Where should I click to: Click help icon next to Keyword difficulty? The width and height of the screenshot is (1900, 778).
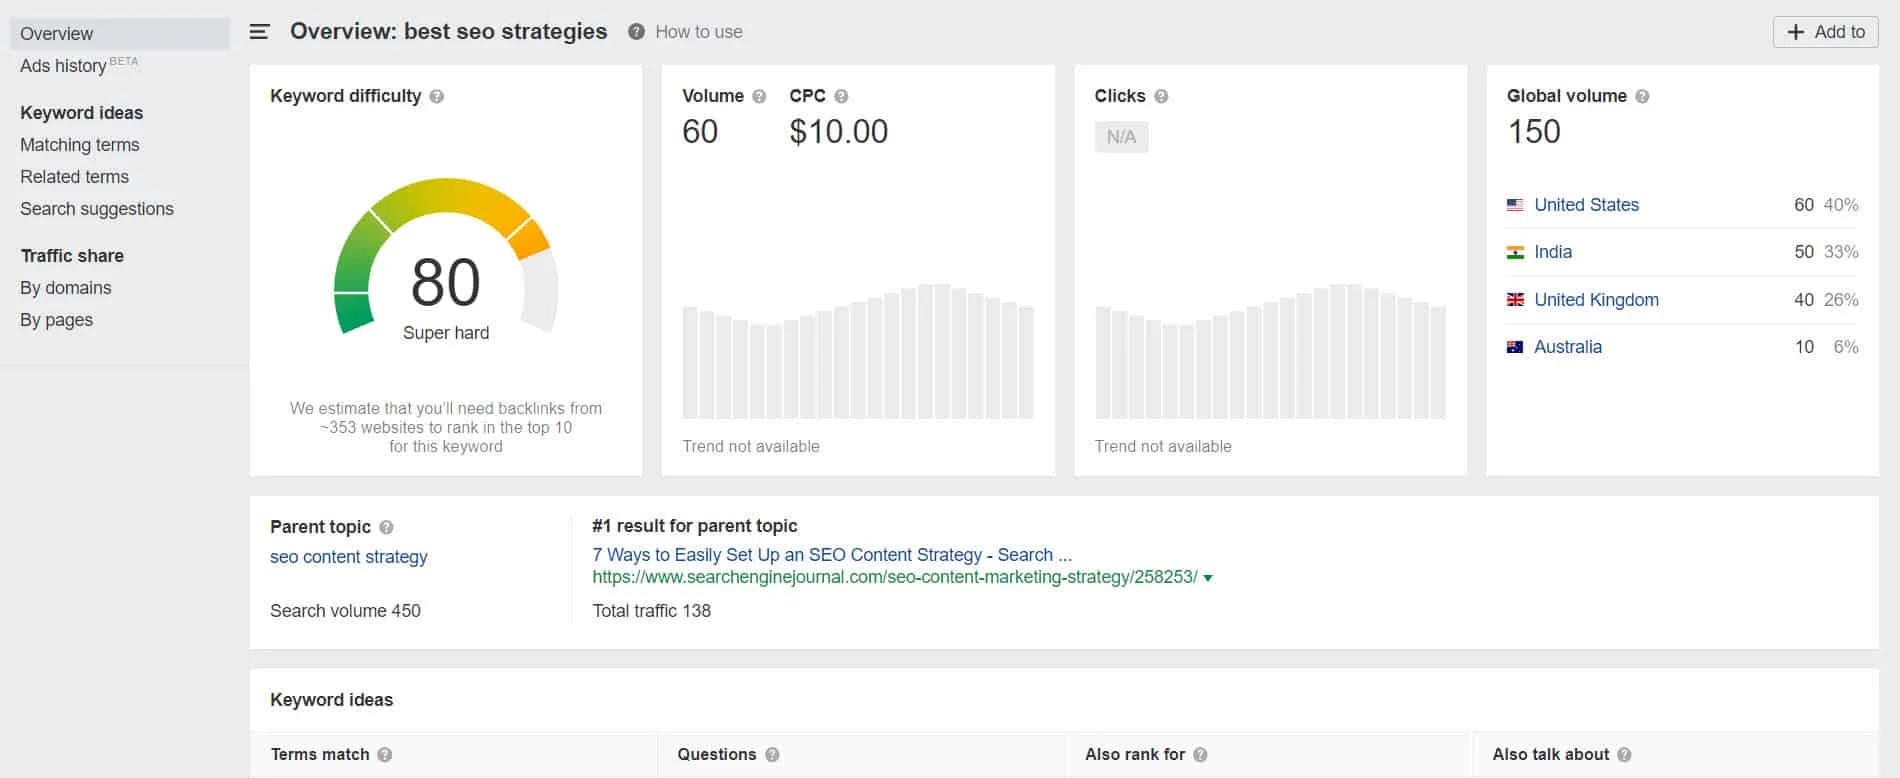(437, 97)
